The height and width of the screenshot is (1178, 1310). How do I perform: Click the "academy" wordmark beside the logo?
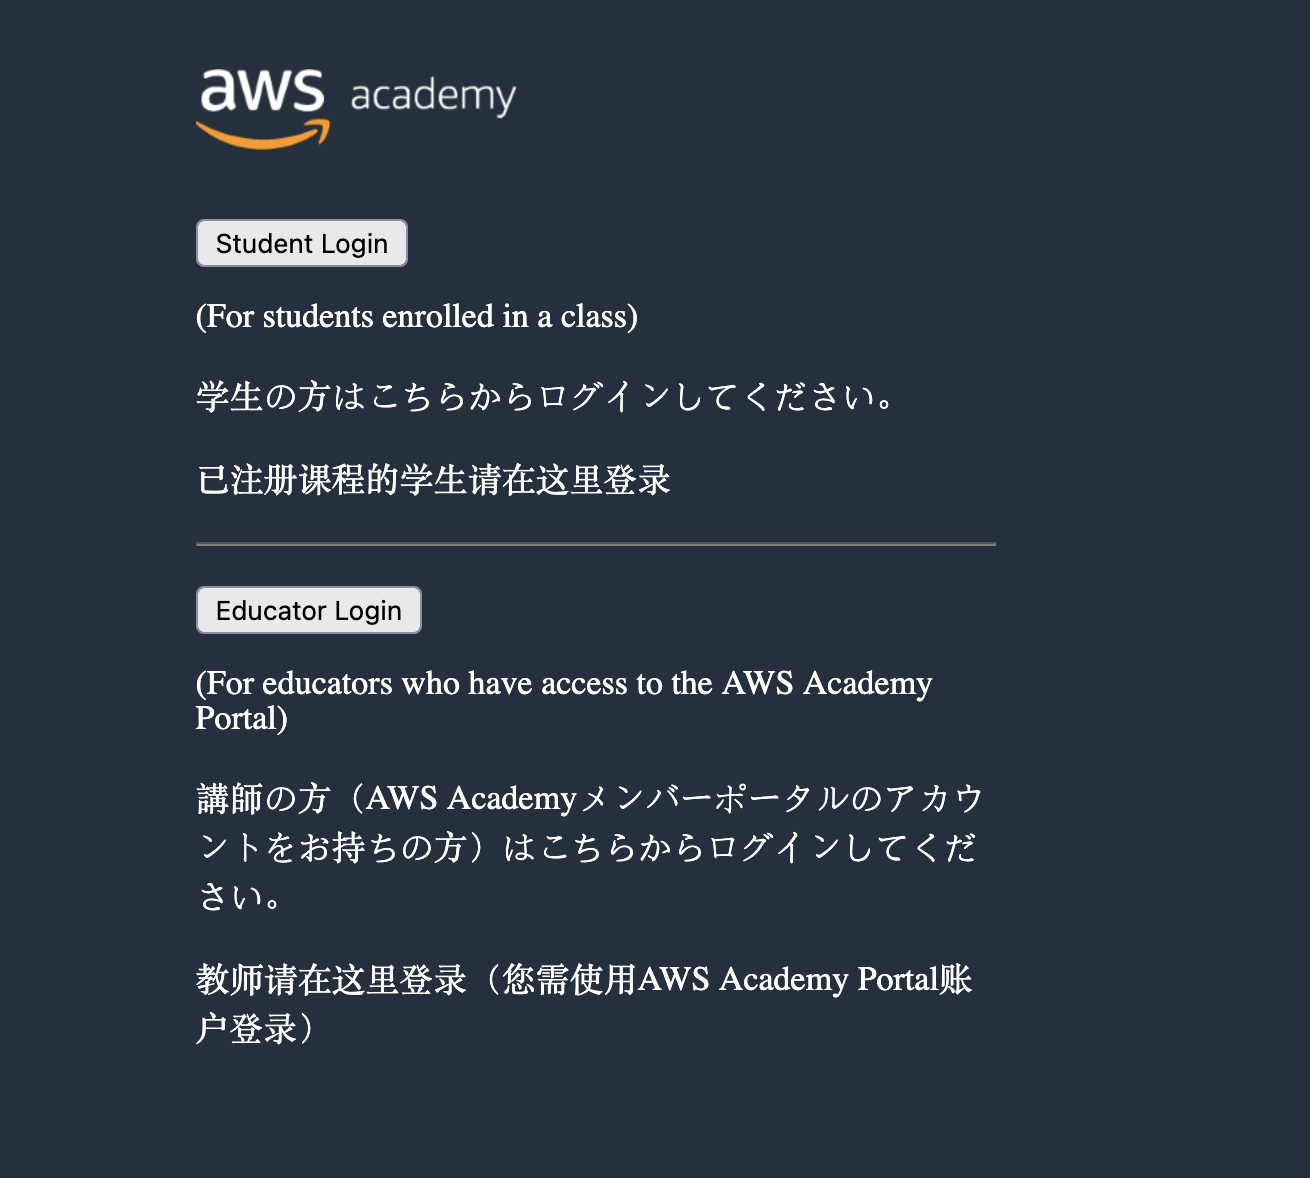point(433,97)
